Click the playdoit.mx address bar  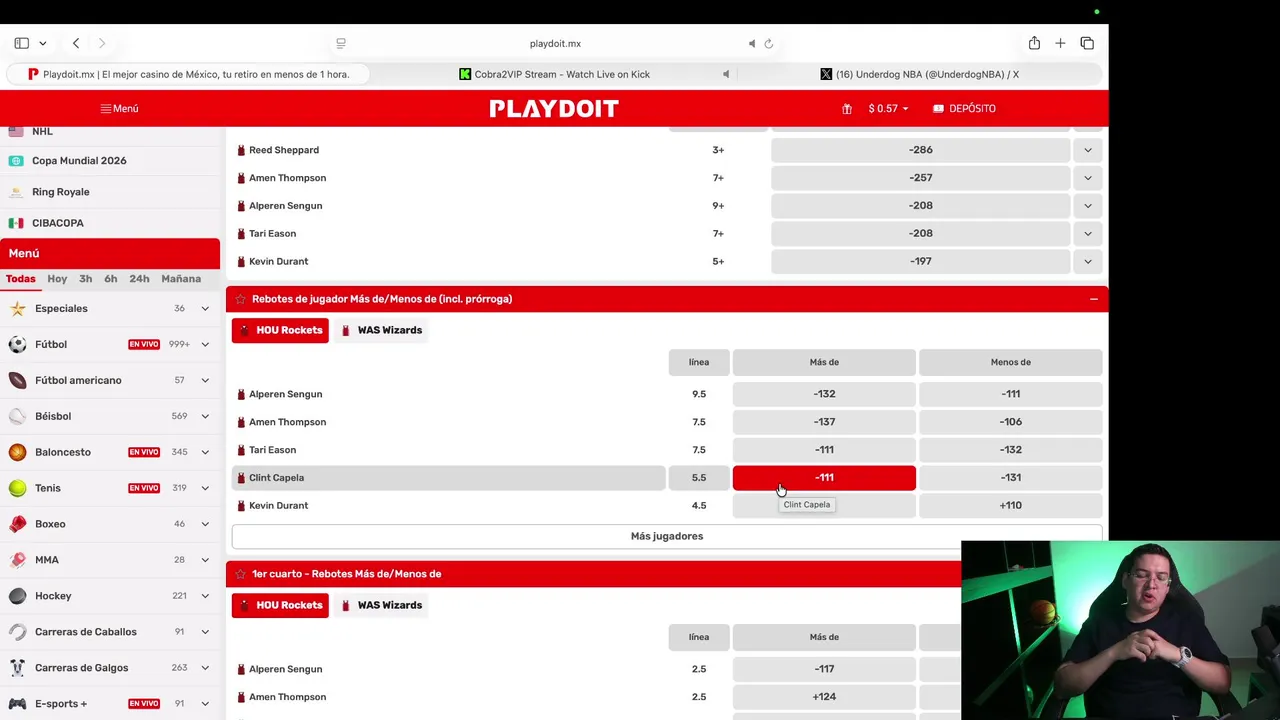tap(555, 43)
